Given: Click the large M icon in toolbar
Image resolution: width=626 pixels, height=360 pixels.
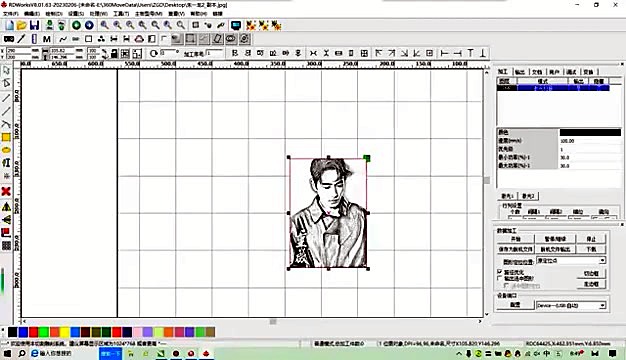Looking at the screenshot, I should click(47, 39).
